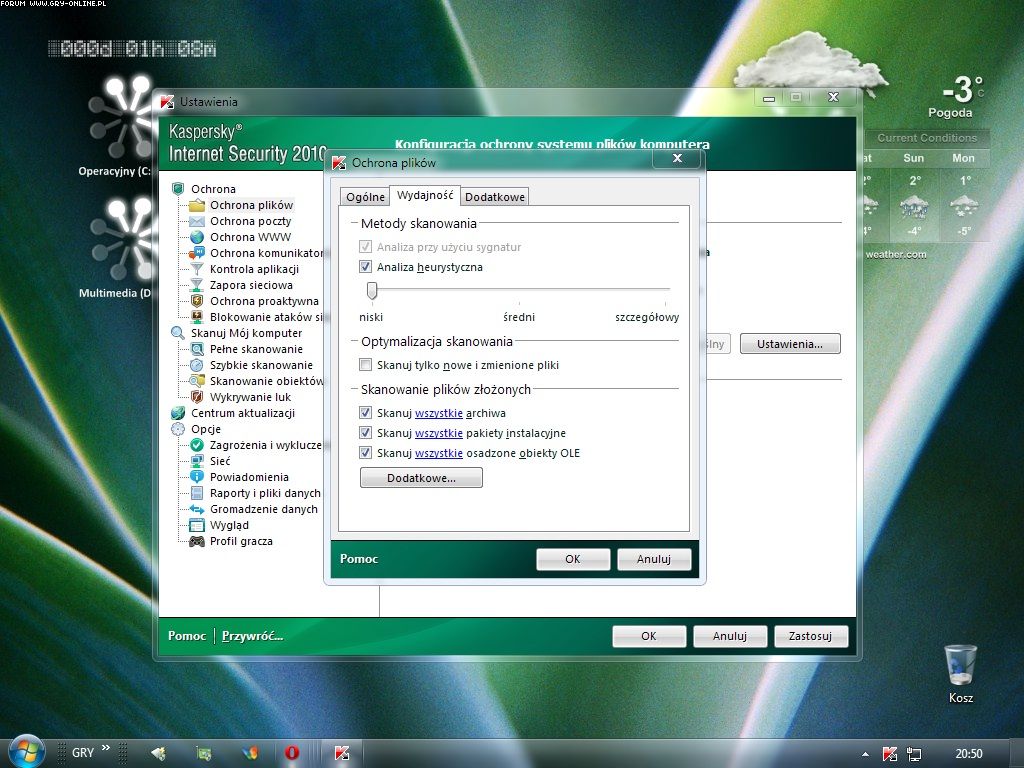1024x768 pixels.
Task: Open the Powiadomienia info icon
Action: [197, 477]
